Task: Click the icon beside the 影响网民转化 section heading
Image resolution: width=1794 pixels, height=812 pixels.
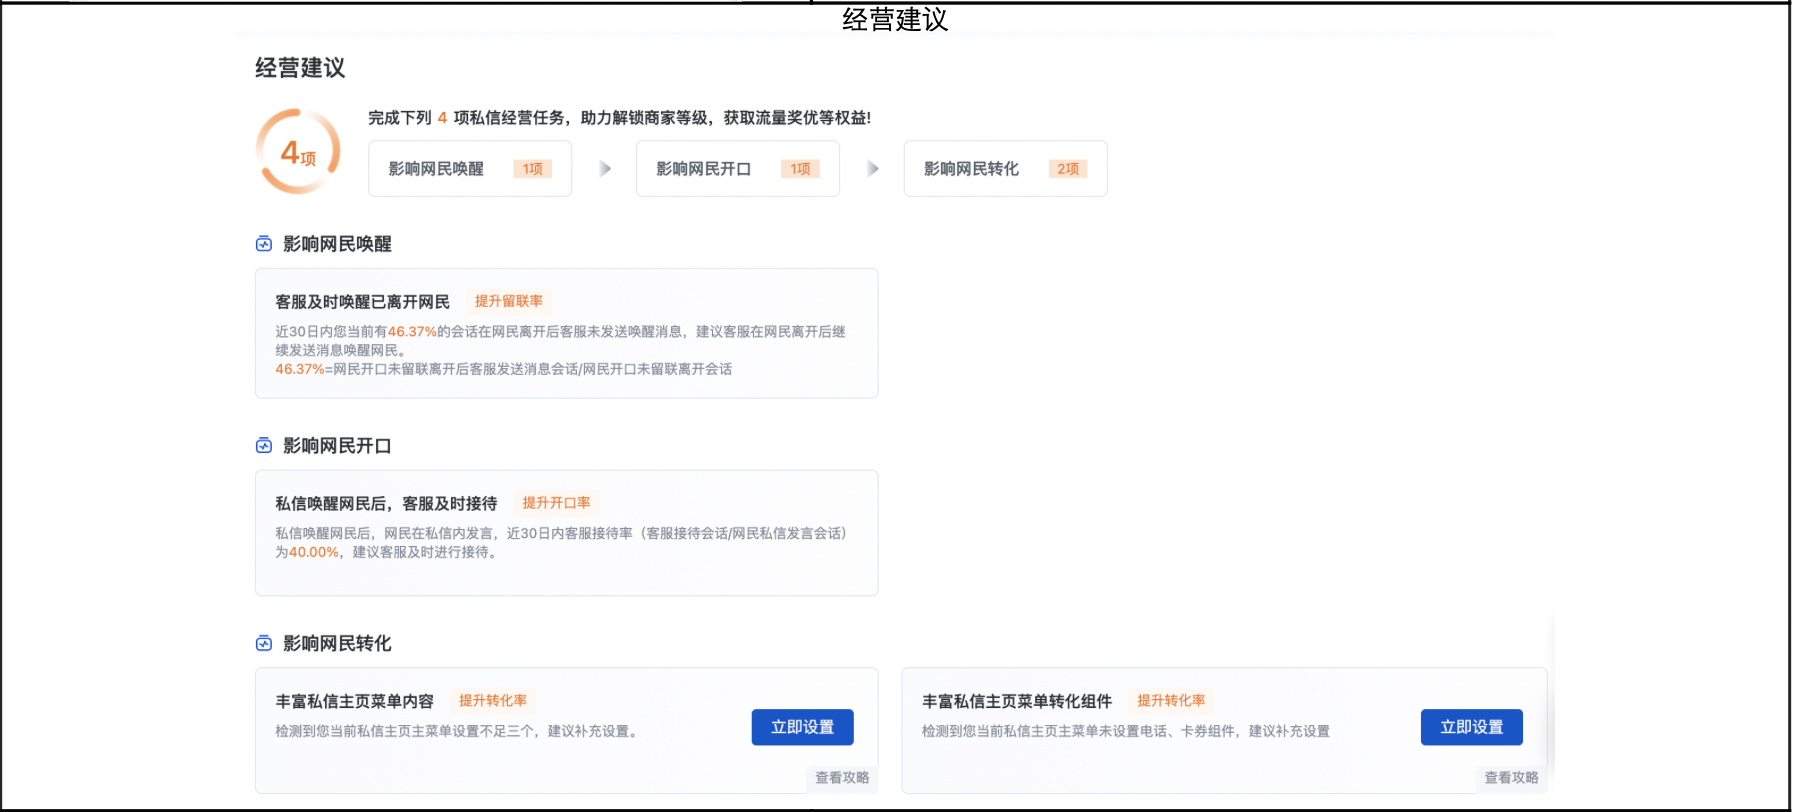Action: pos(264,643)
